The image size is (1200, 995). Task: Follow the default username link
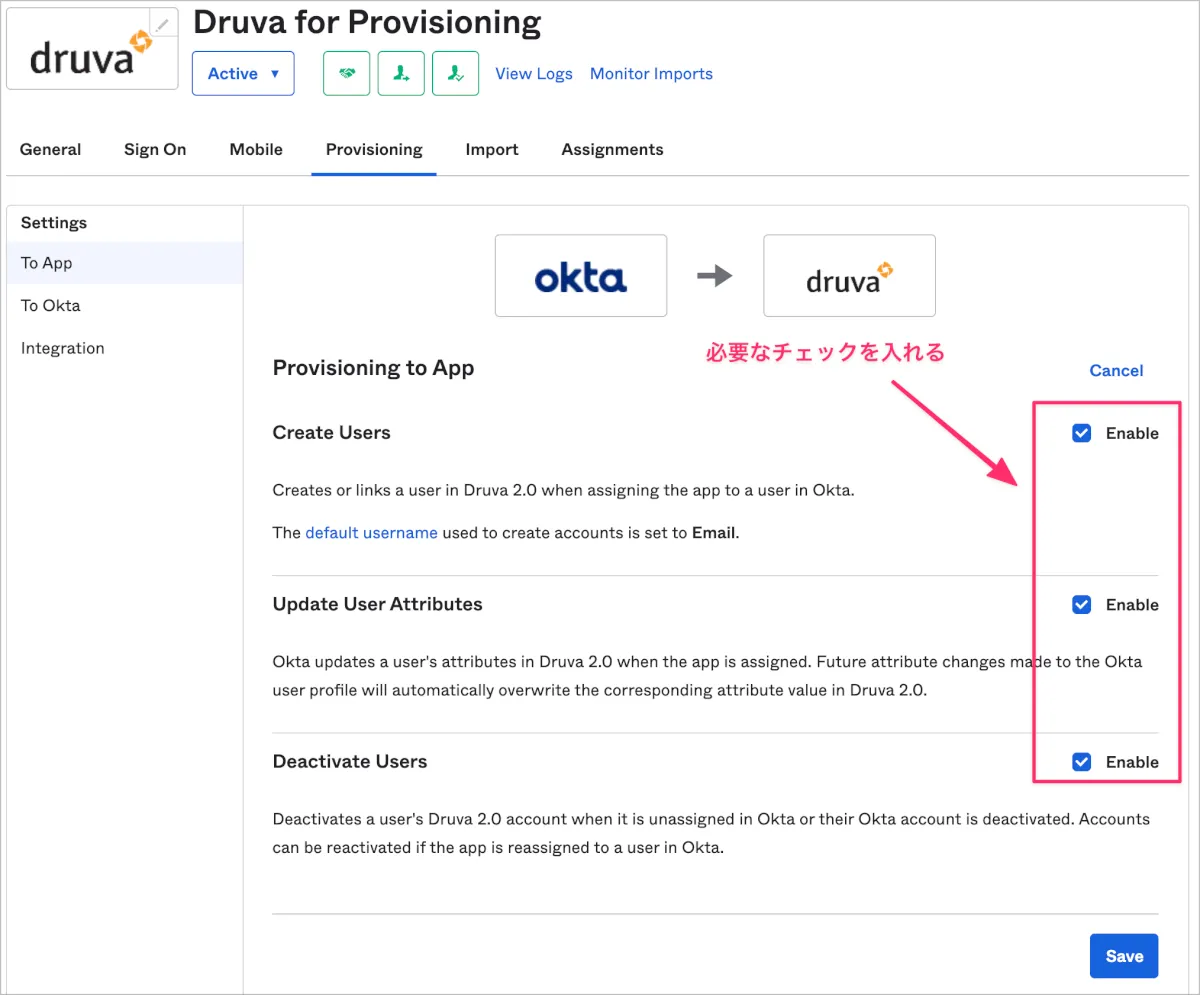click(371, 533)
